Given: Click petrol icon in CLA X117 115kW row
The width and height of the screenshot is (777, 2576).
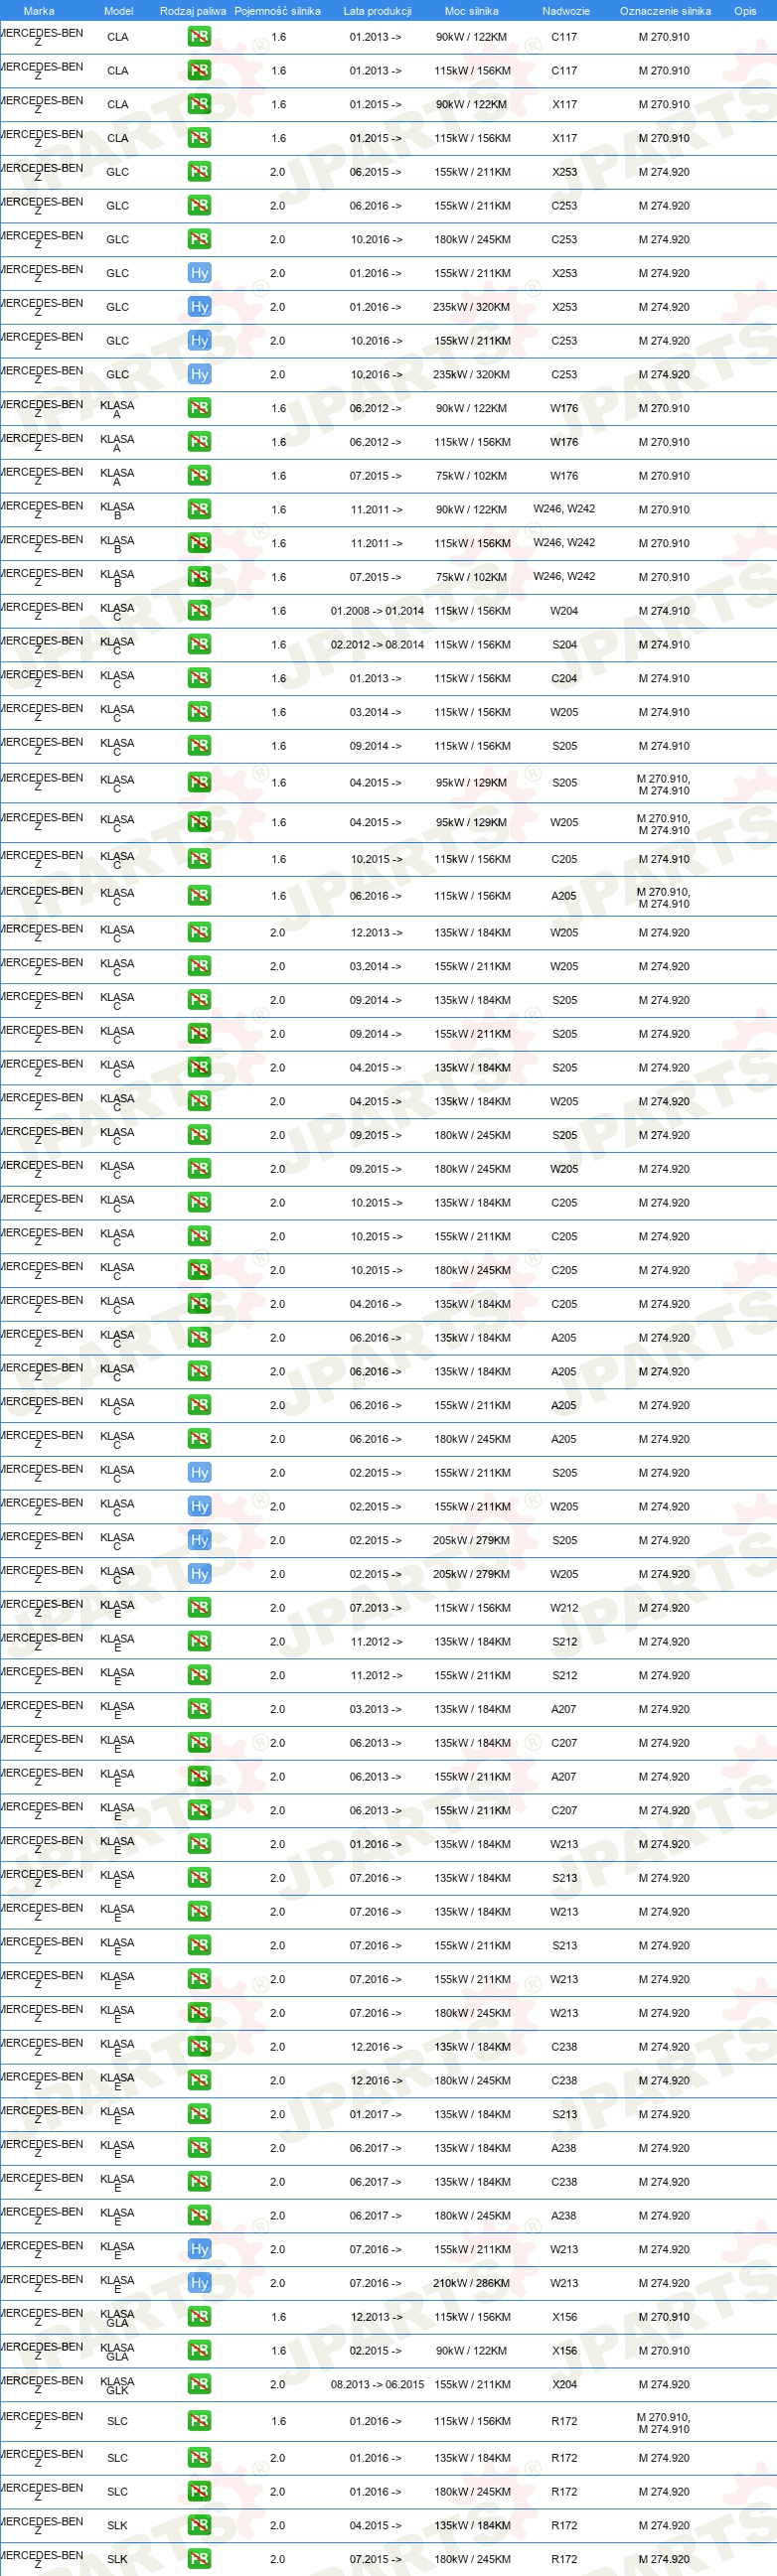Looking at the screenshot, I should click(x=199, y=138).
